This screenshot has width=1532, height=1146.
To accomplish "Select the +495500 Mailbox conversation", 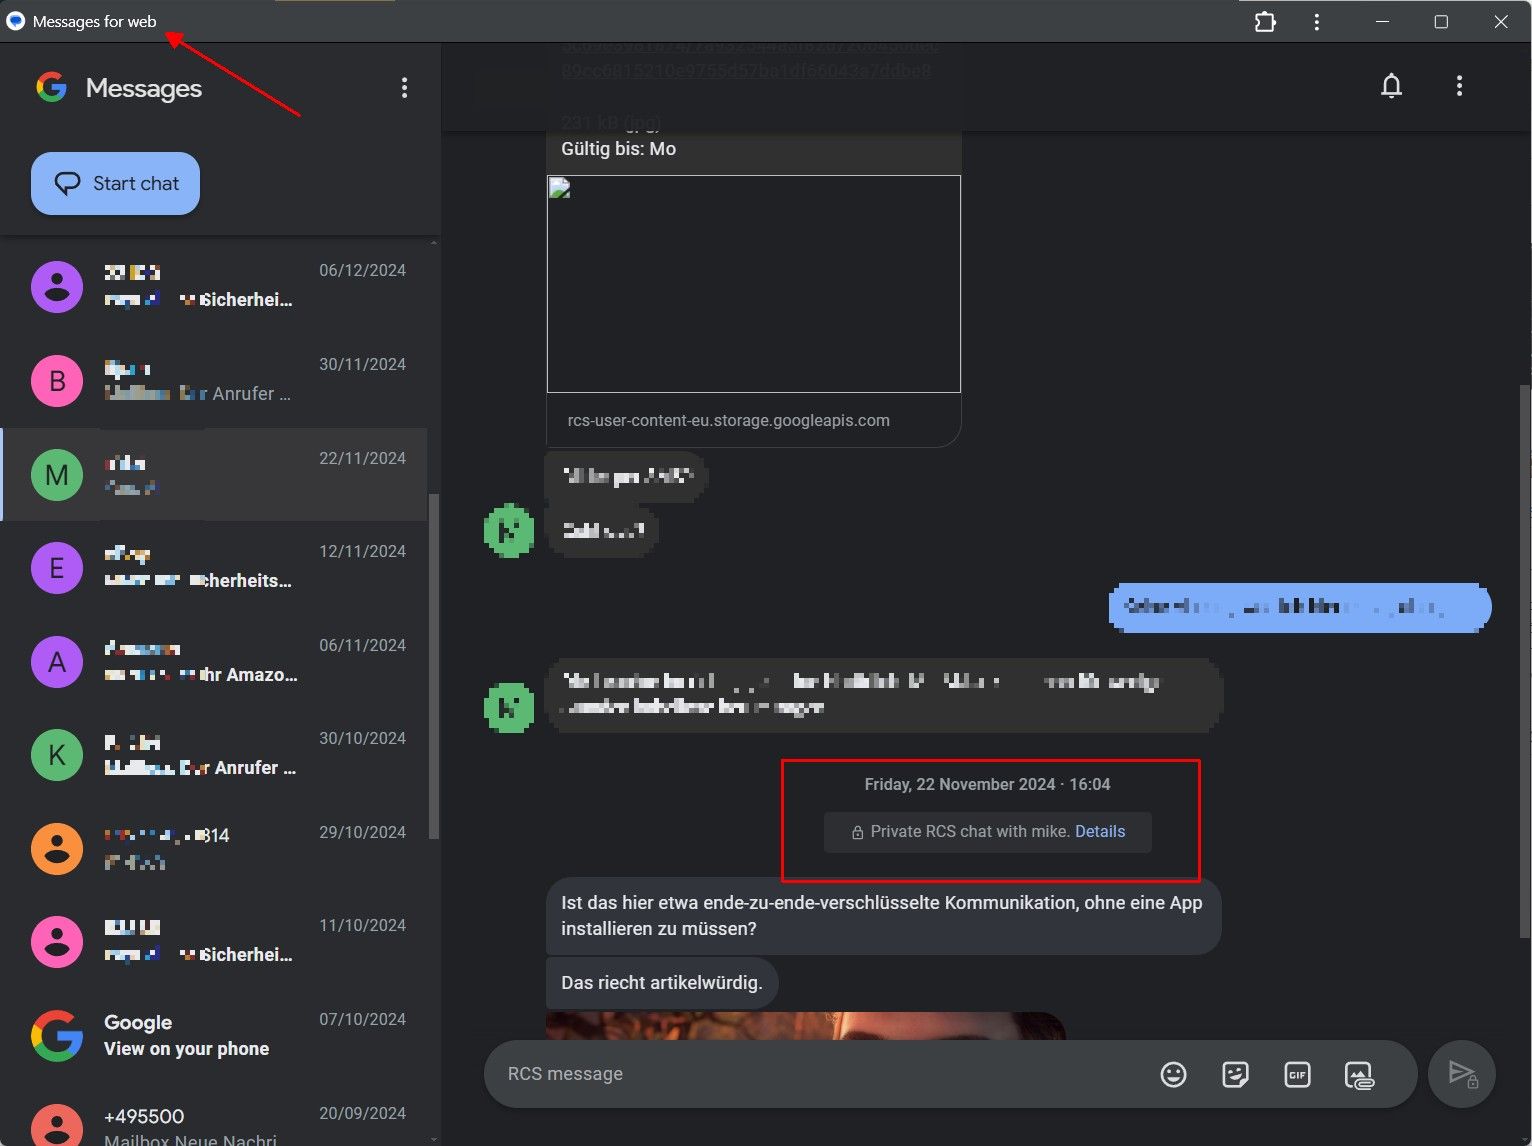I will tap(215, 1125).
